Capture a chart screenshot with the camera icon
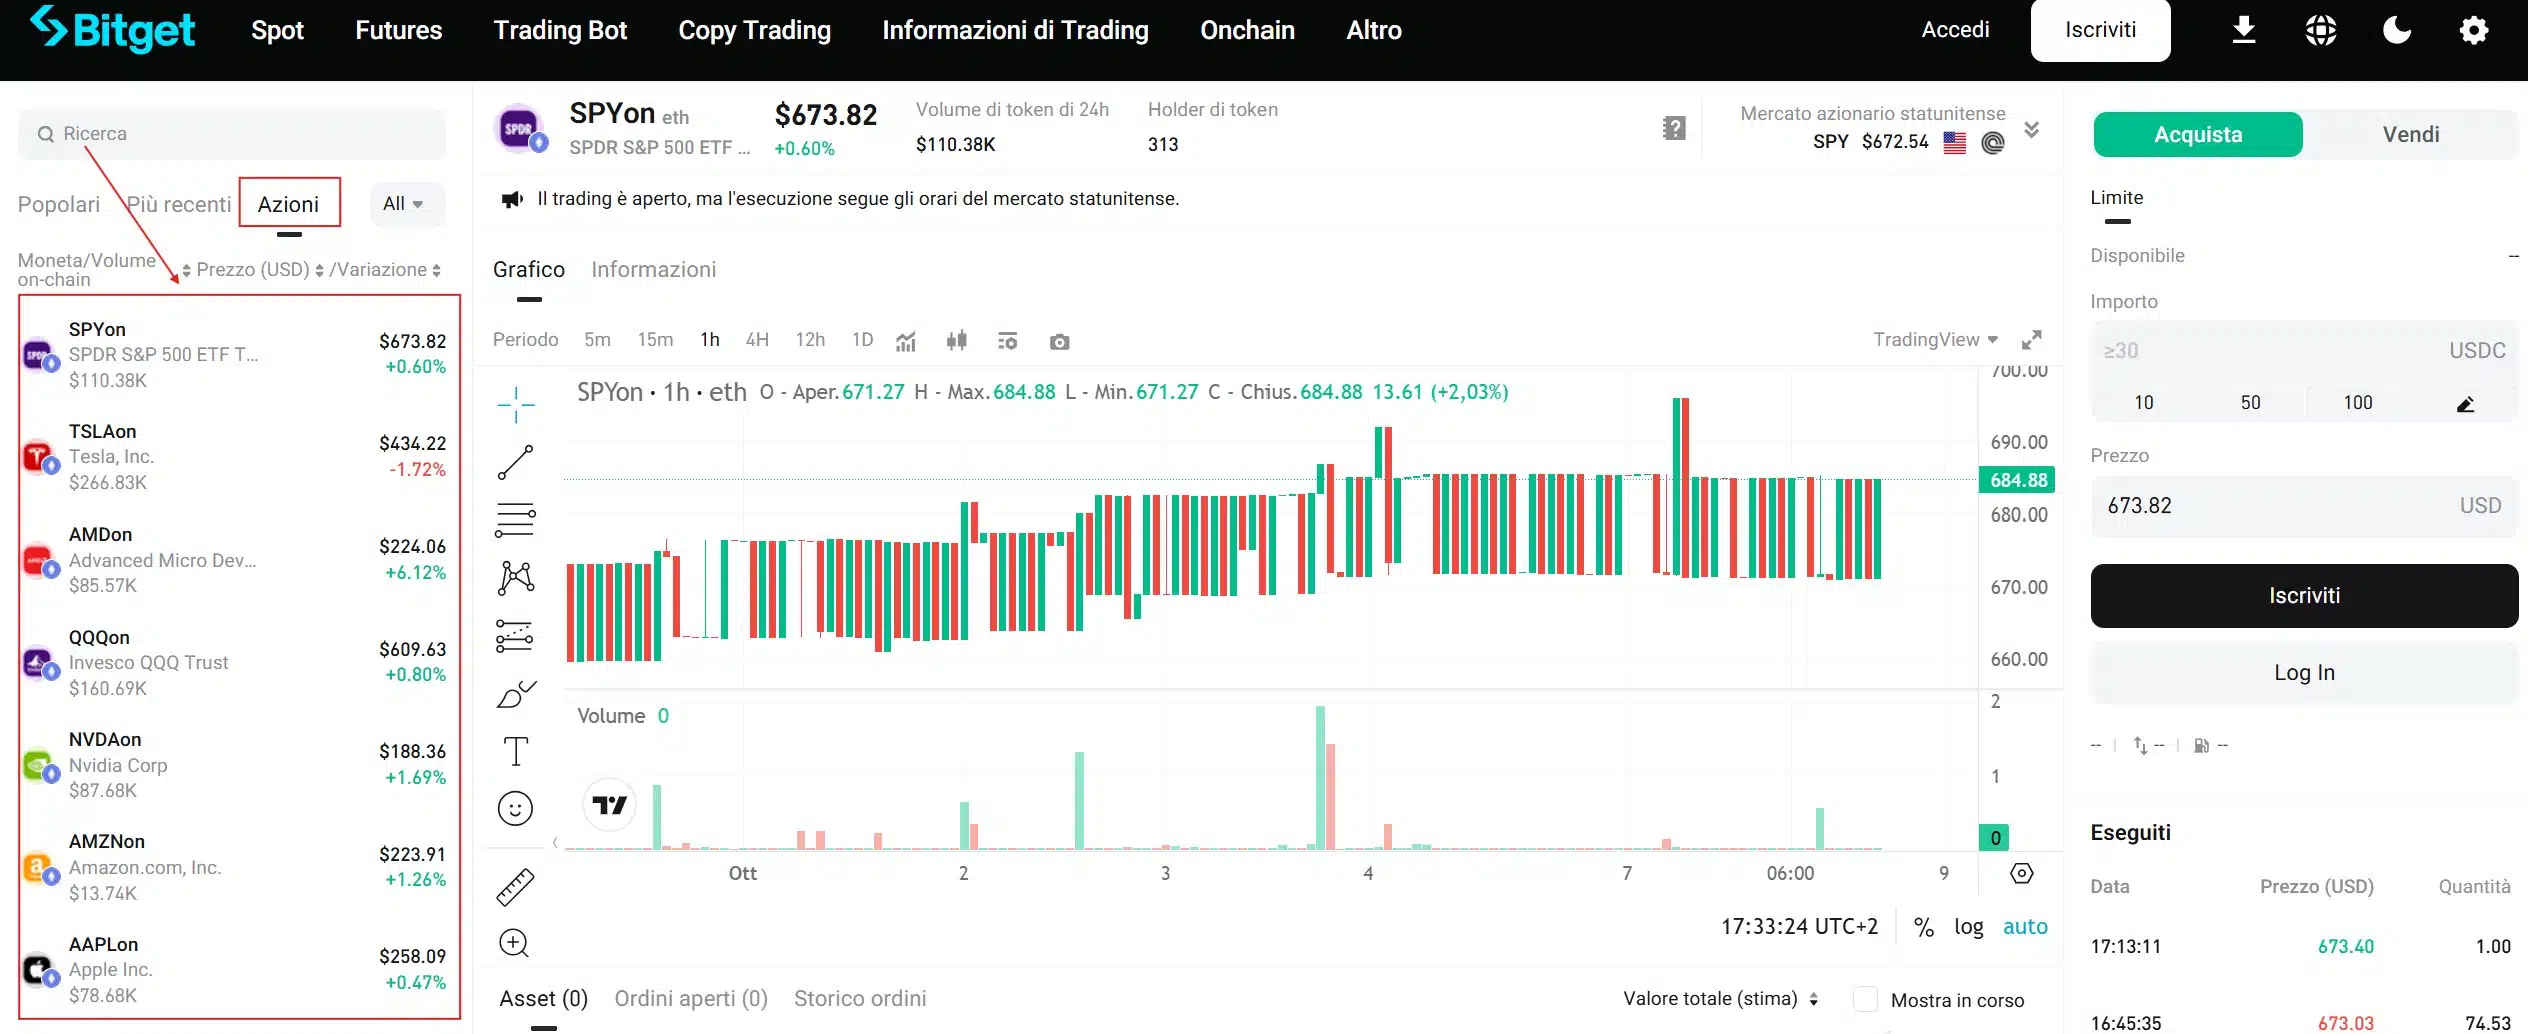The image size is (2528, 1034). click(1059, 340)
